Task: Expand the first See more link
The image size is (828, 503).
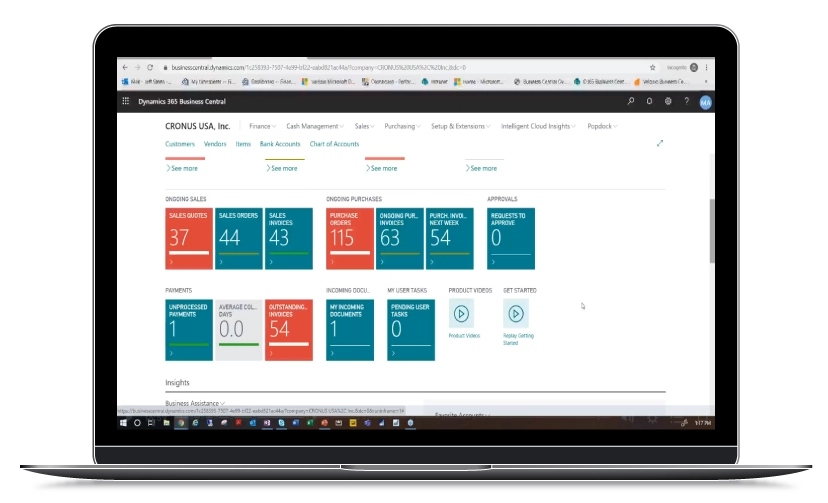Action: [182, 168]
